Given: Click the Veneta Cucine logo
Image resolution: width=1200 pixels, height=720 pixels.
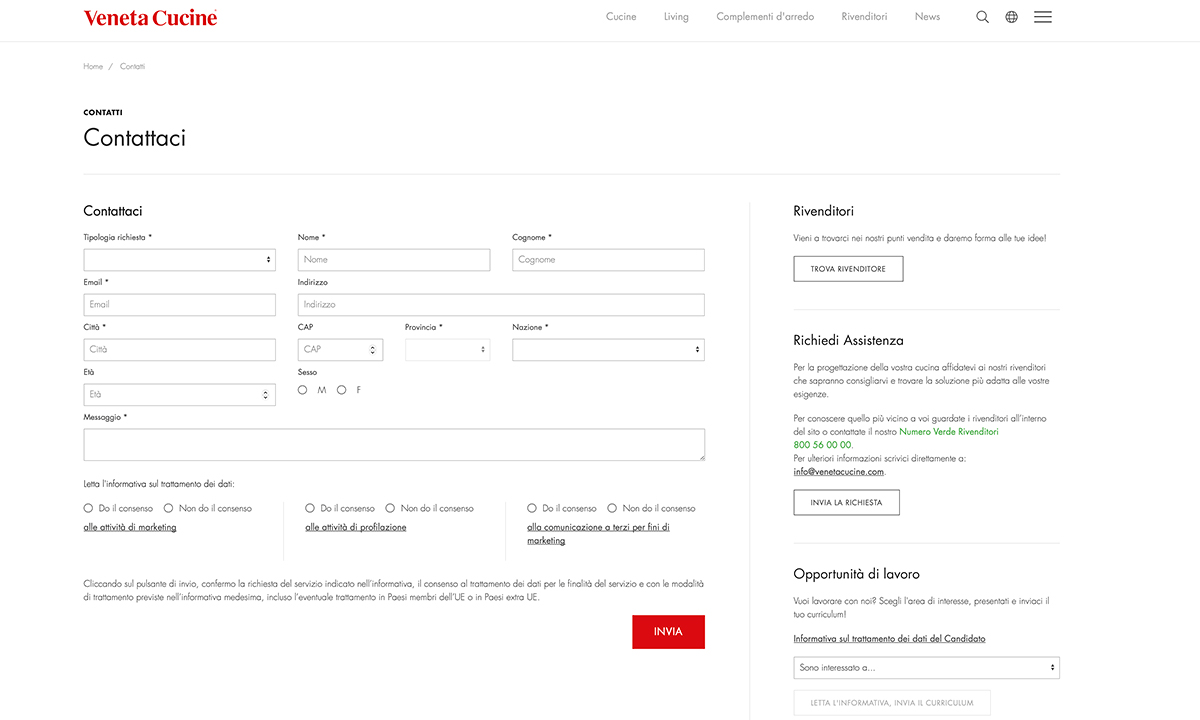Looking at the screenshot, I should pos(150,17).
